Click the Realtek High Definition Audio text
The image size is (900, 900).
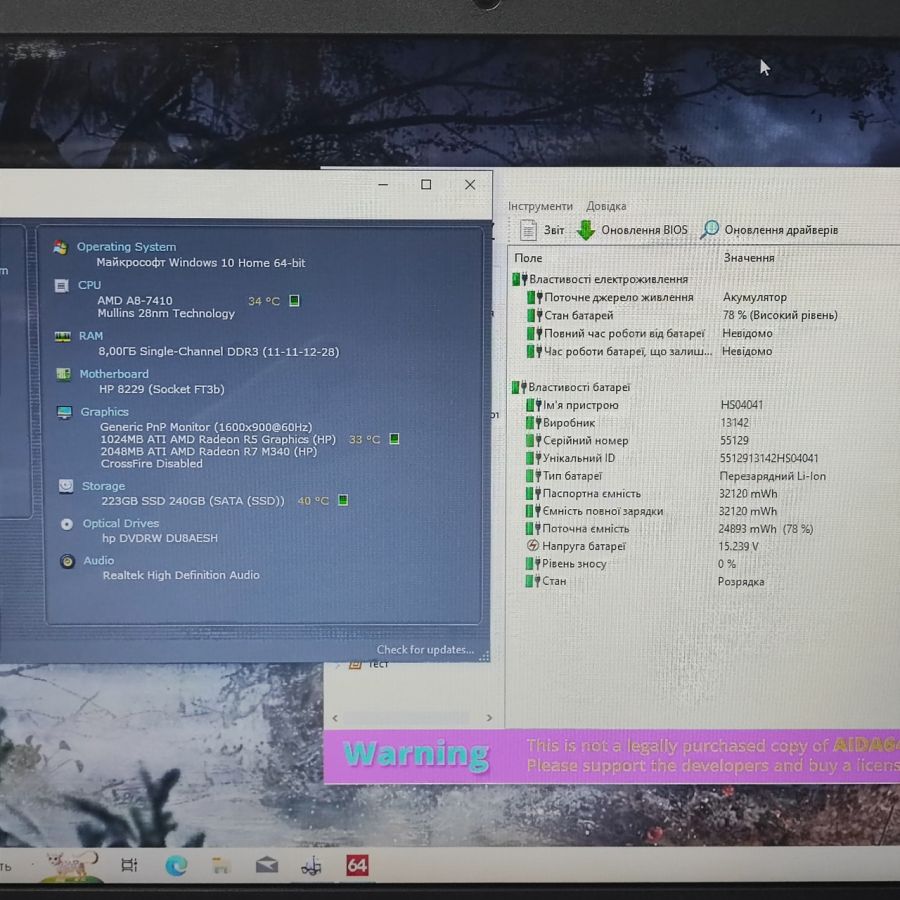click(x=181, y=575)
